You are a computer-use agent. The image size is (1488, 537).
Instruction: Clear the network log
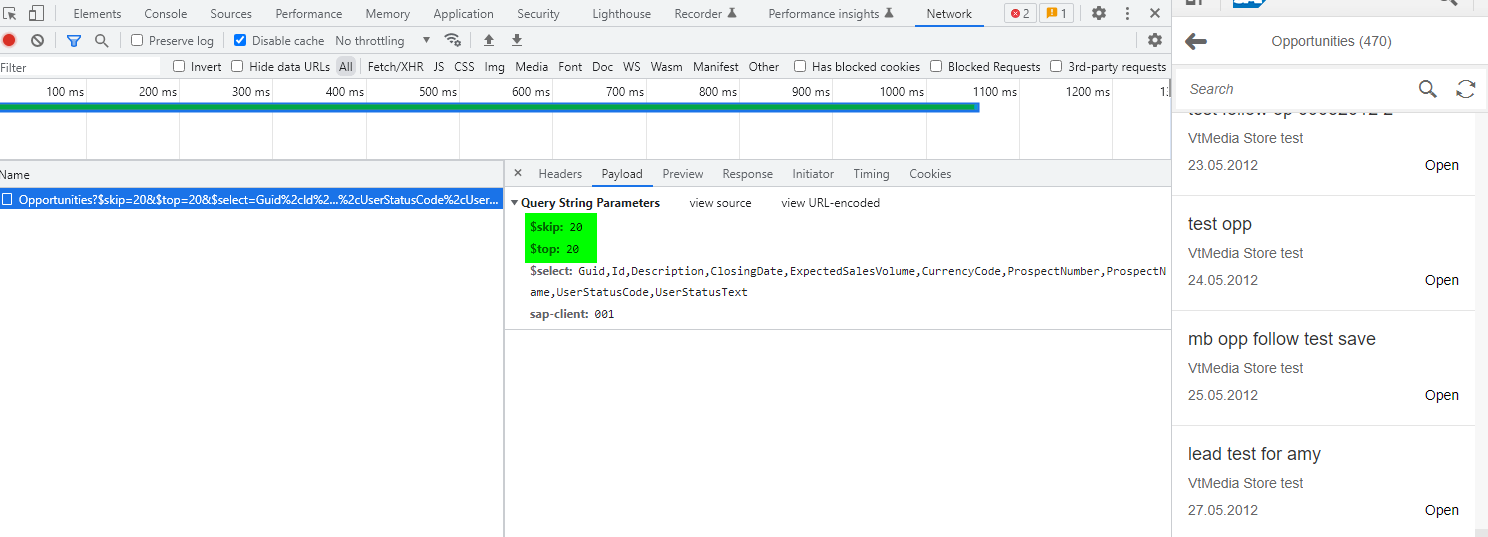(37, 41)
